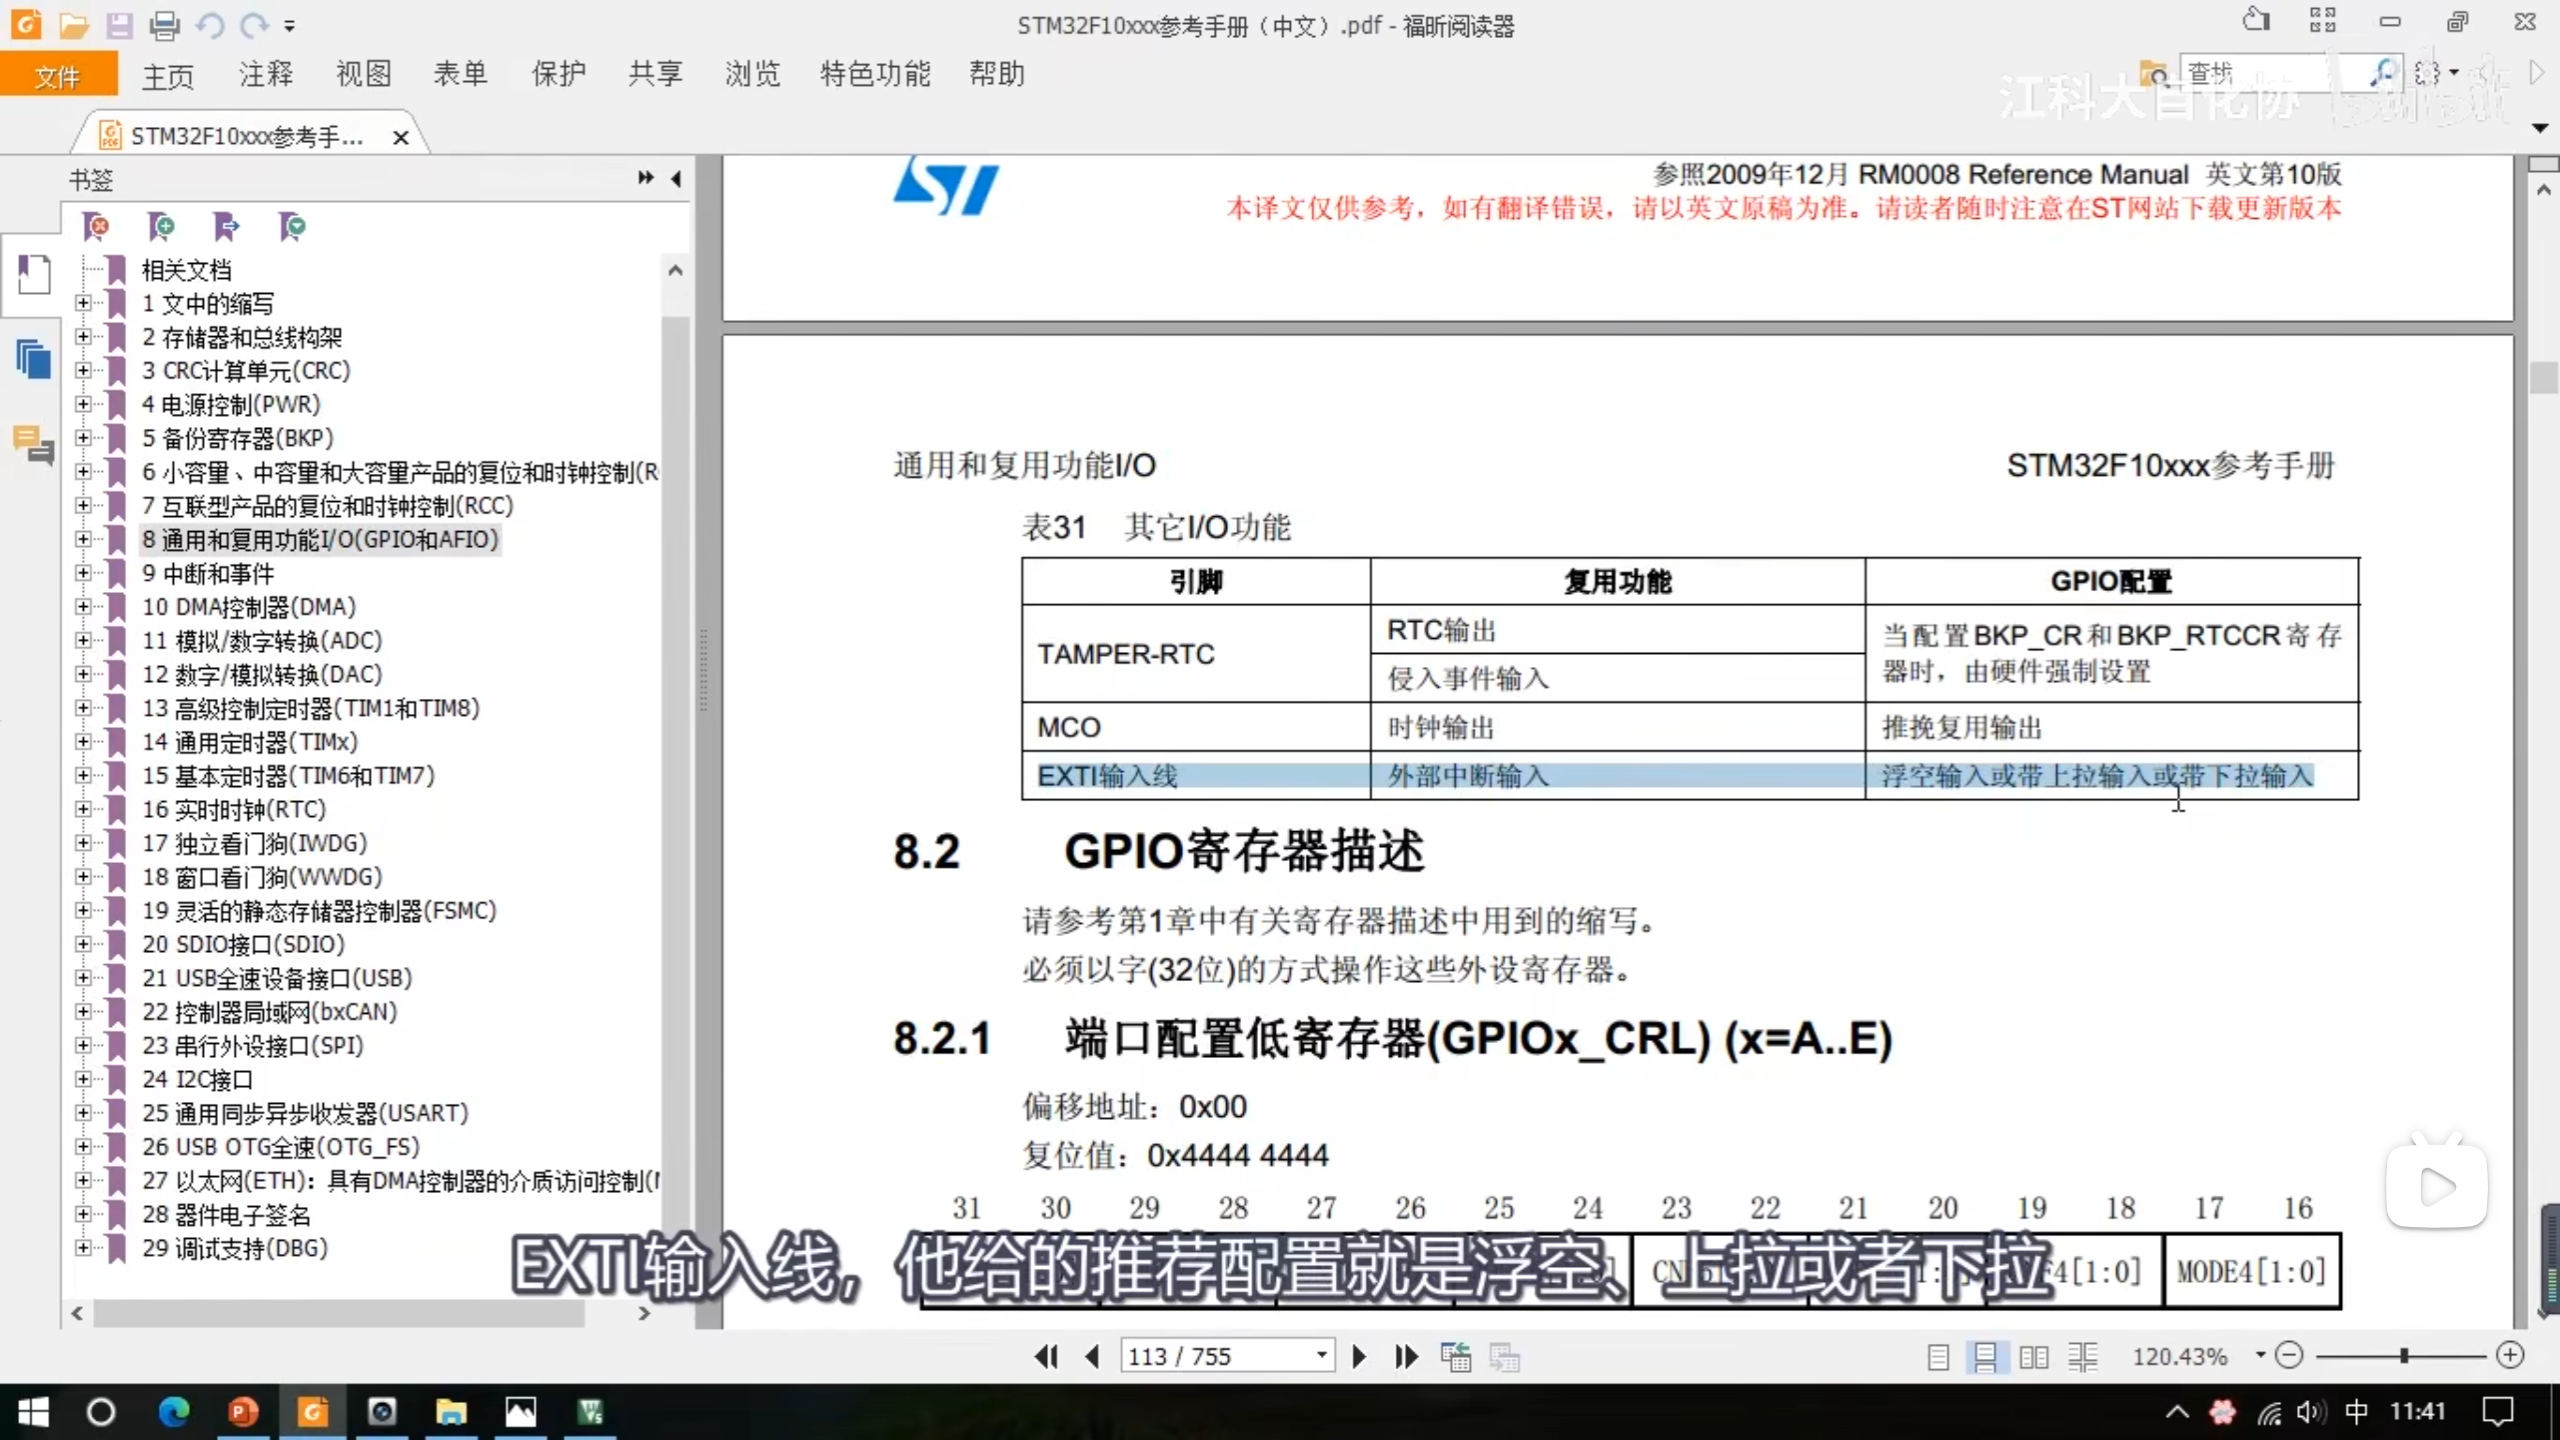The width and height of the screenshot is (2560, 1440).
Task: Click the next page arrow
Action: coord(1359,1357)
